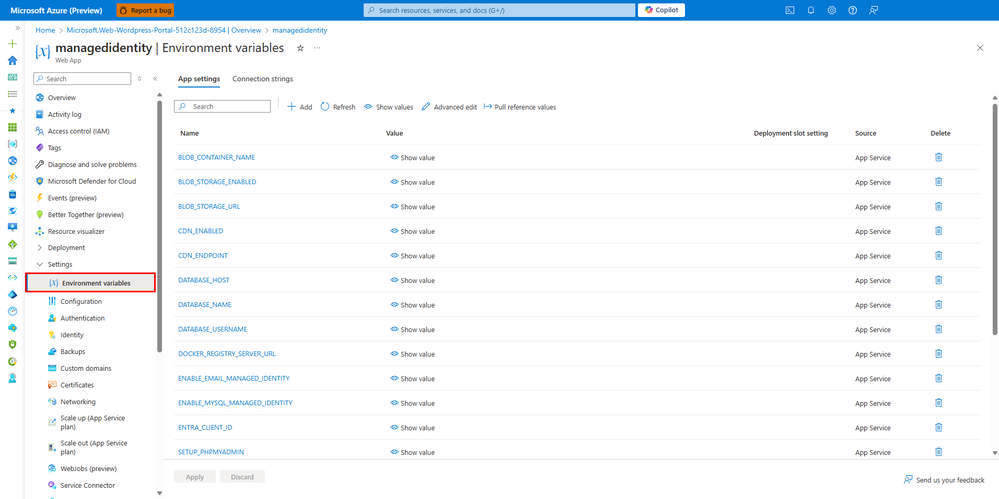The height and width of the screenshot is (499, 999).
Task: Show value for BLOB_STORAGE_ENABLED
Action: pos(413,182)
